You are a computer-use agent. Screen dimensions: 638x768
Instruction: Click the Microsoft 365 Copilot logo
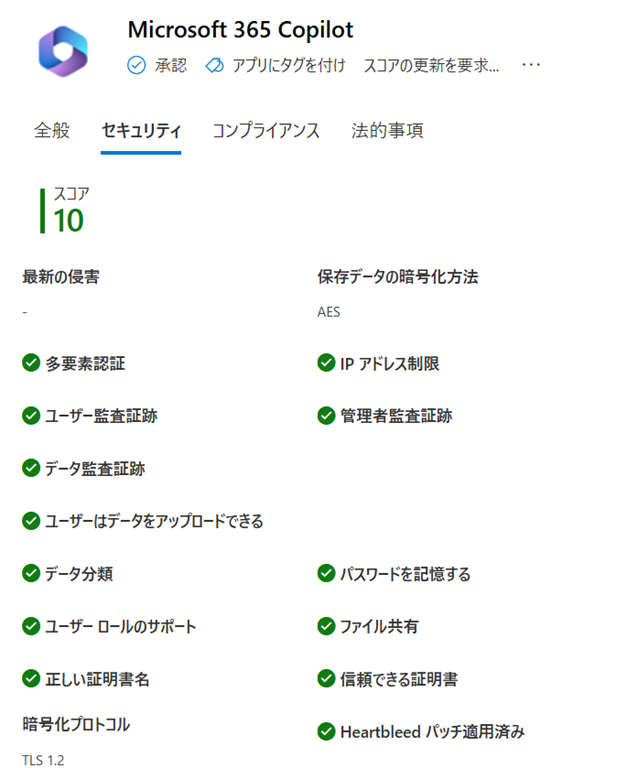(63, 49)
